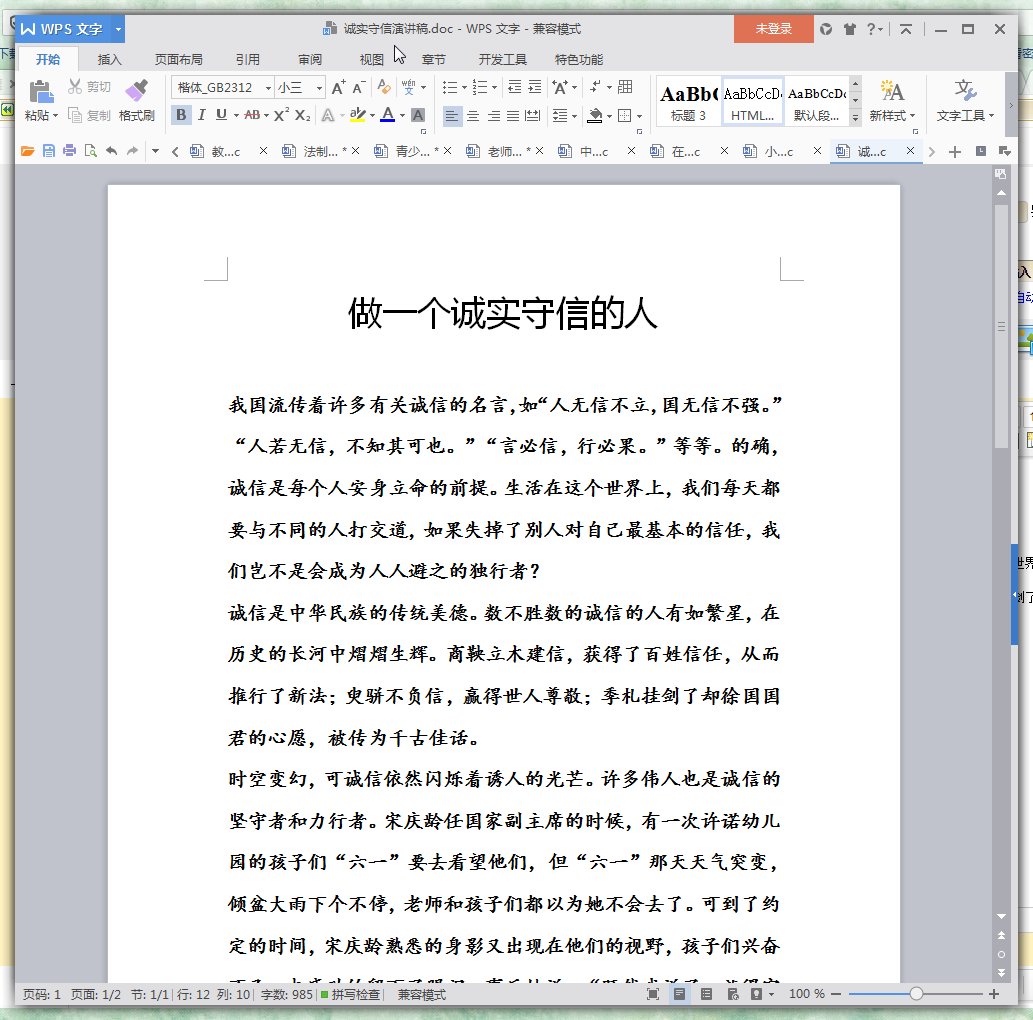1033x1020 pixels.
Task: Open the 新样式 new style menu
Action: 892,101
